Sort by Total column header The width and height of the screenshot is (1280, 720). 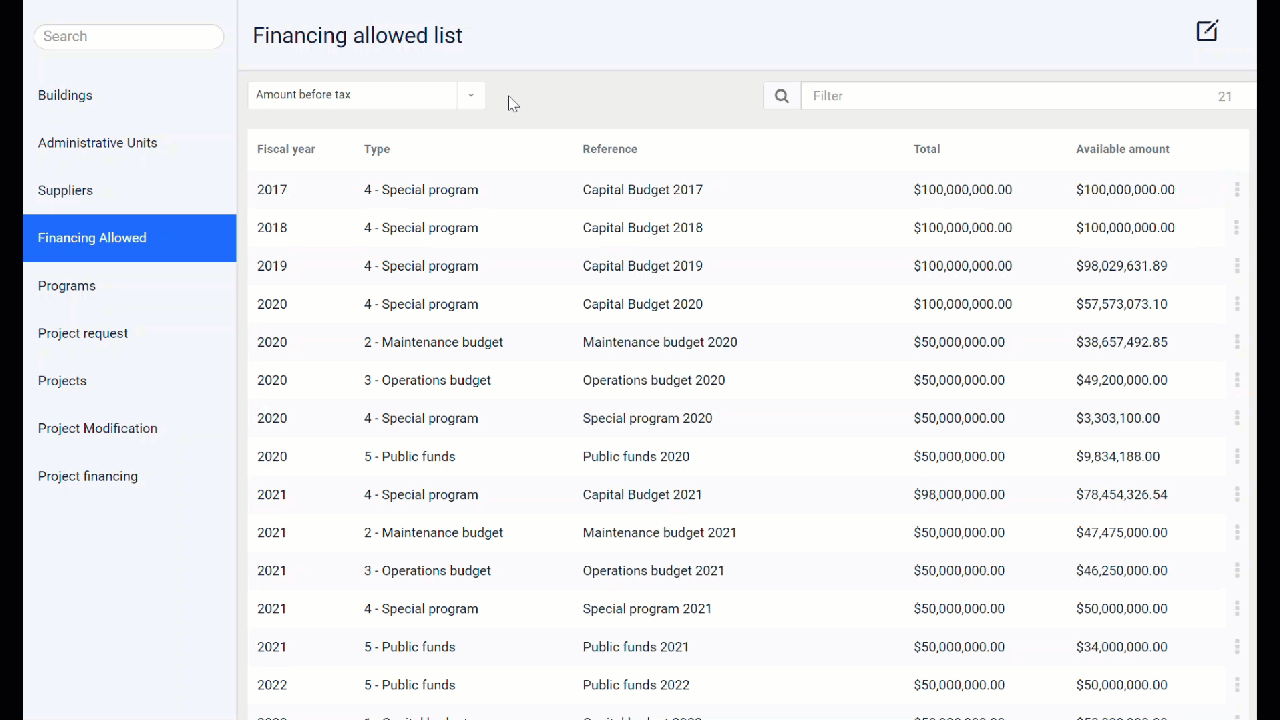[x=927, y=149]
